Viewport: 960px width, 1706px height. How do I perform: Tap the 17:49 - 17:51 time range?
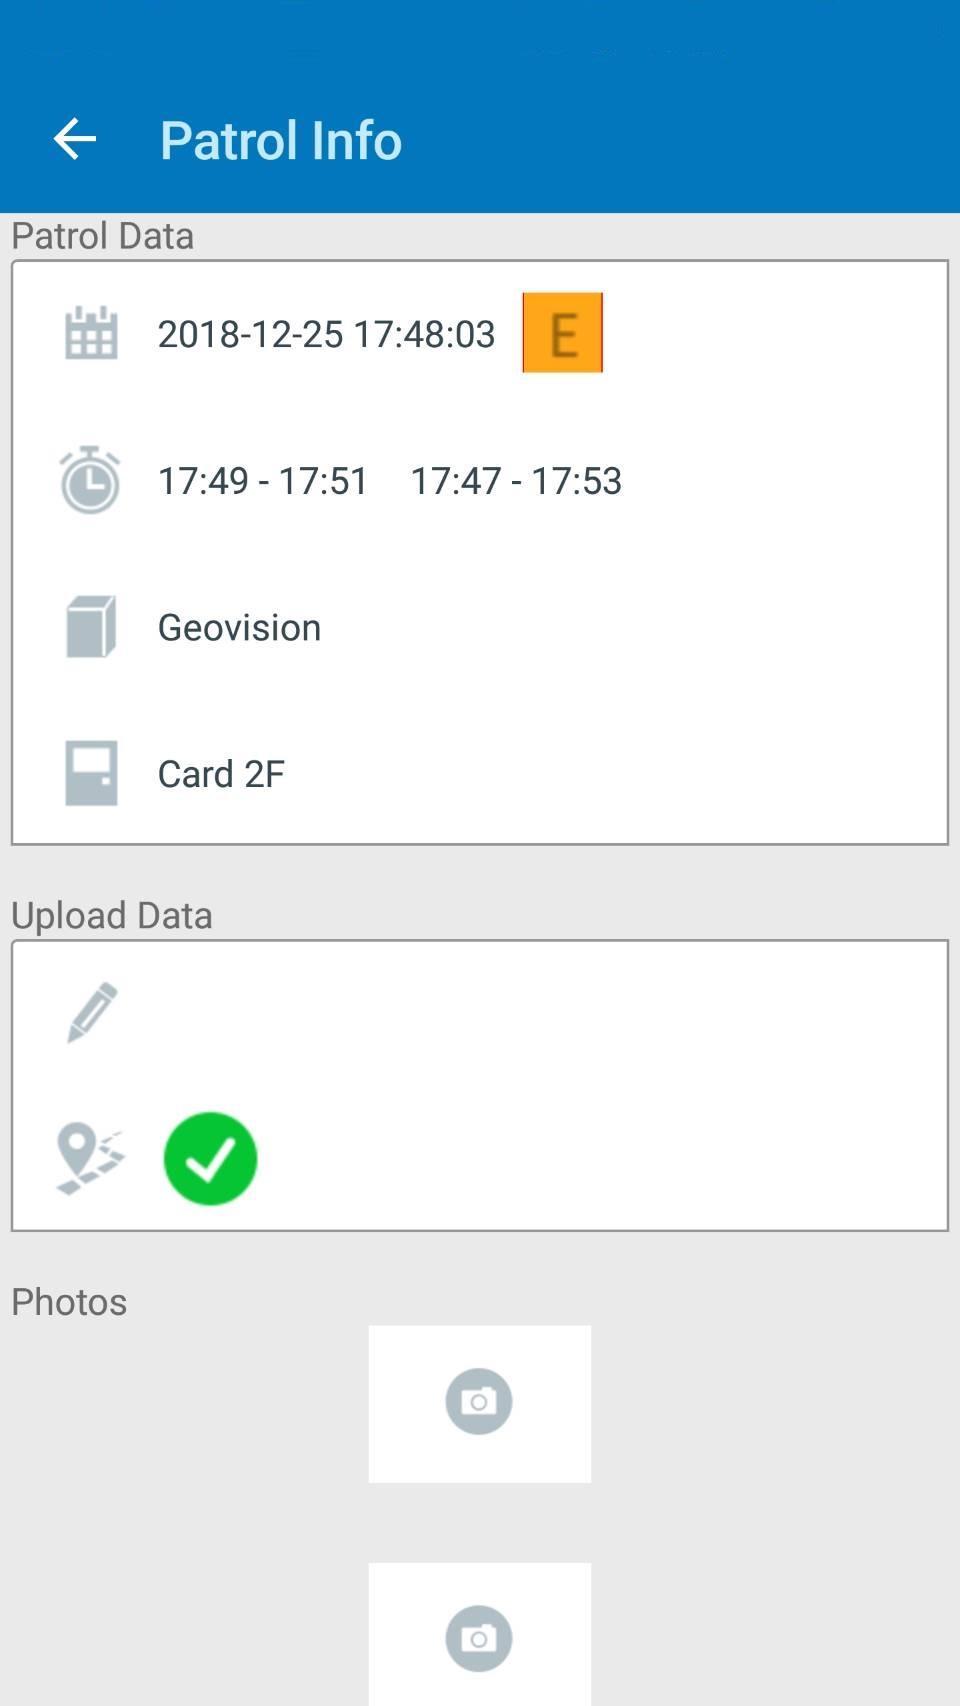click(x=263, y=481)
